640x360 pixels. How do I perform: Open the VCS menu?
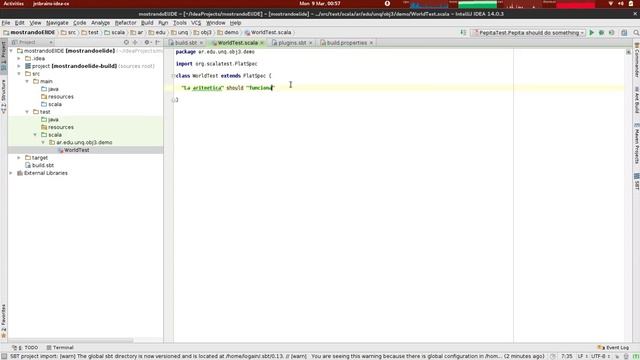pos(196,23)
